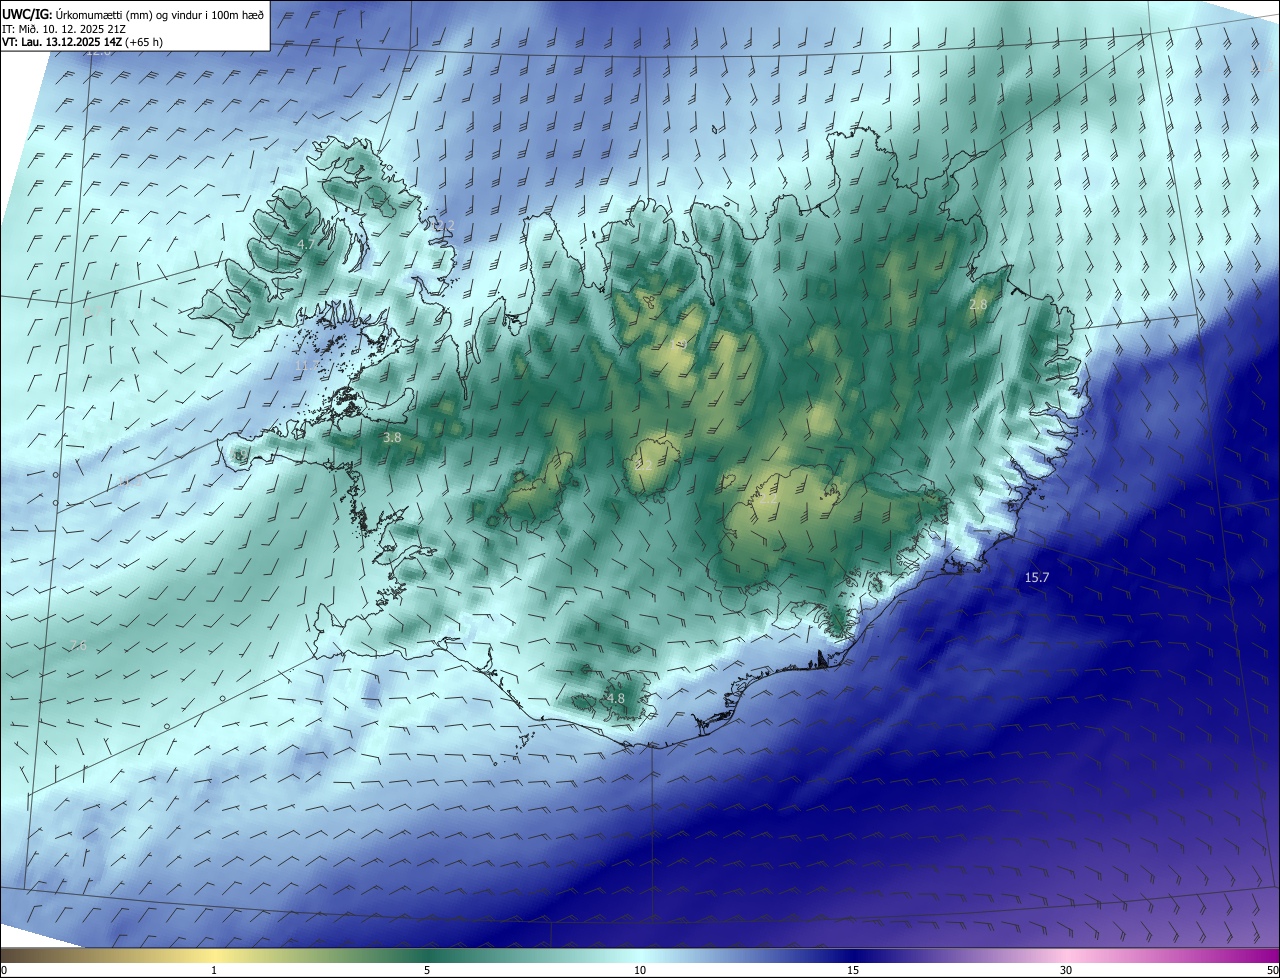Click the 15.7 value label on the map
Viewport: 1280px width, 978px height.
pyautogui.click(x=1037, y=578)
